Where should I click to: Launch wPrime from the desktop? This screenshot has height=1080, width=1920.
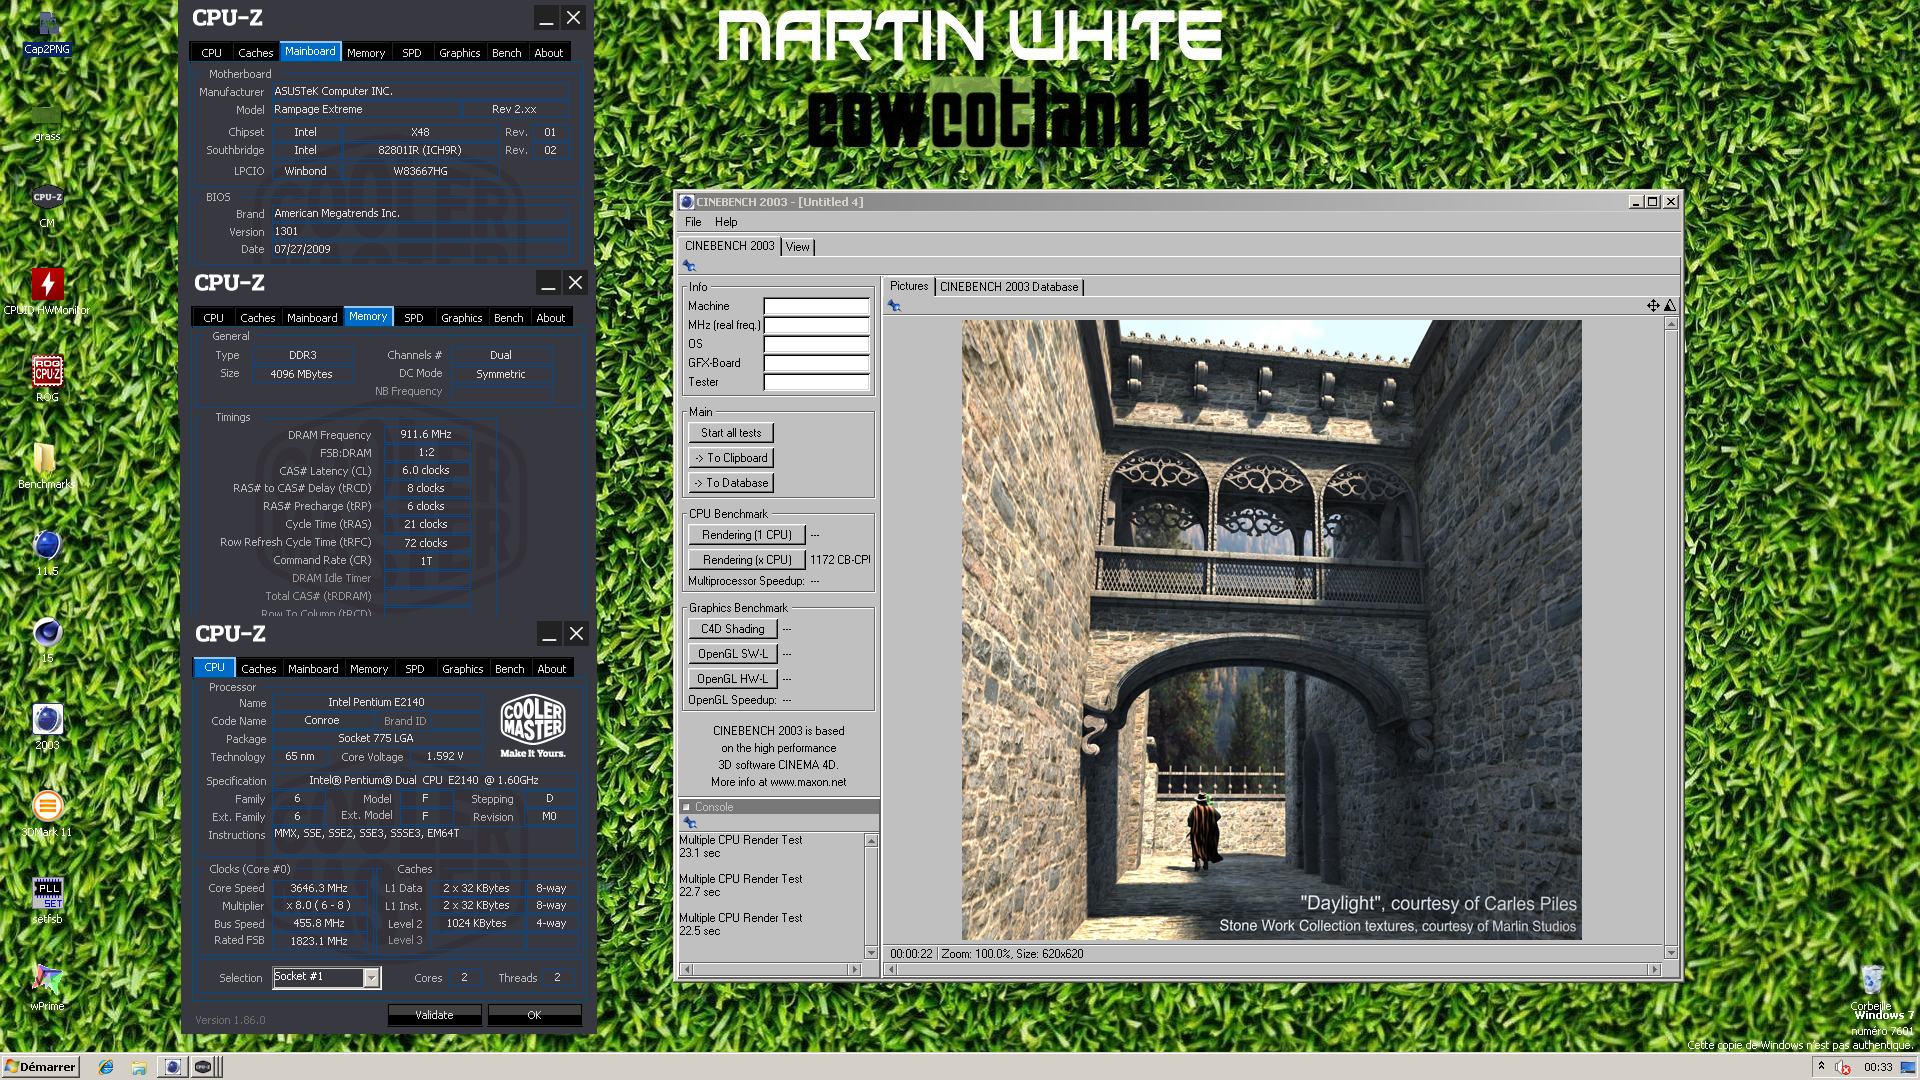47,987
